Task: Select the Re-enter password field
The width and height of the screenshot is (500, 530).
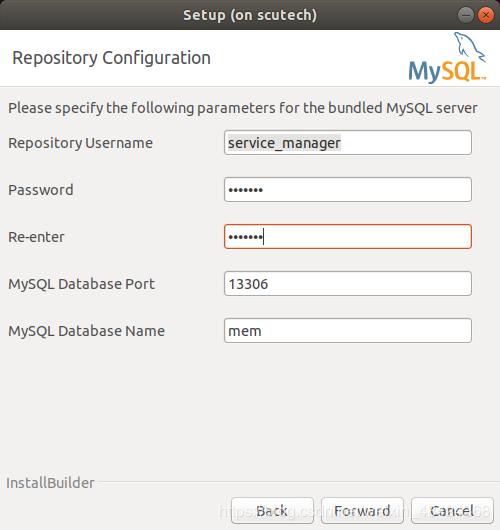Action: pos(348,237)
